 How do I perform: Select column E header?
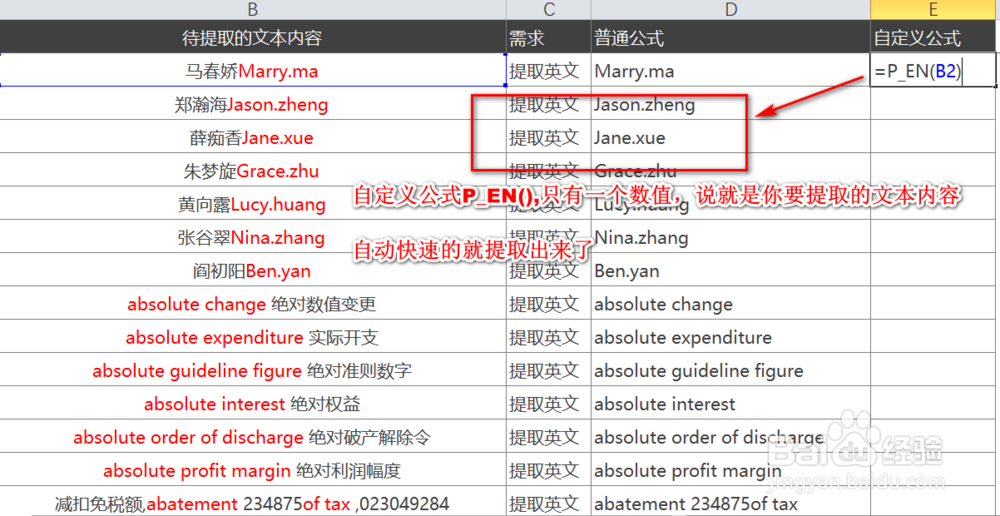(x=935, y=10)
